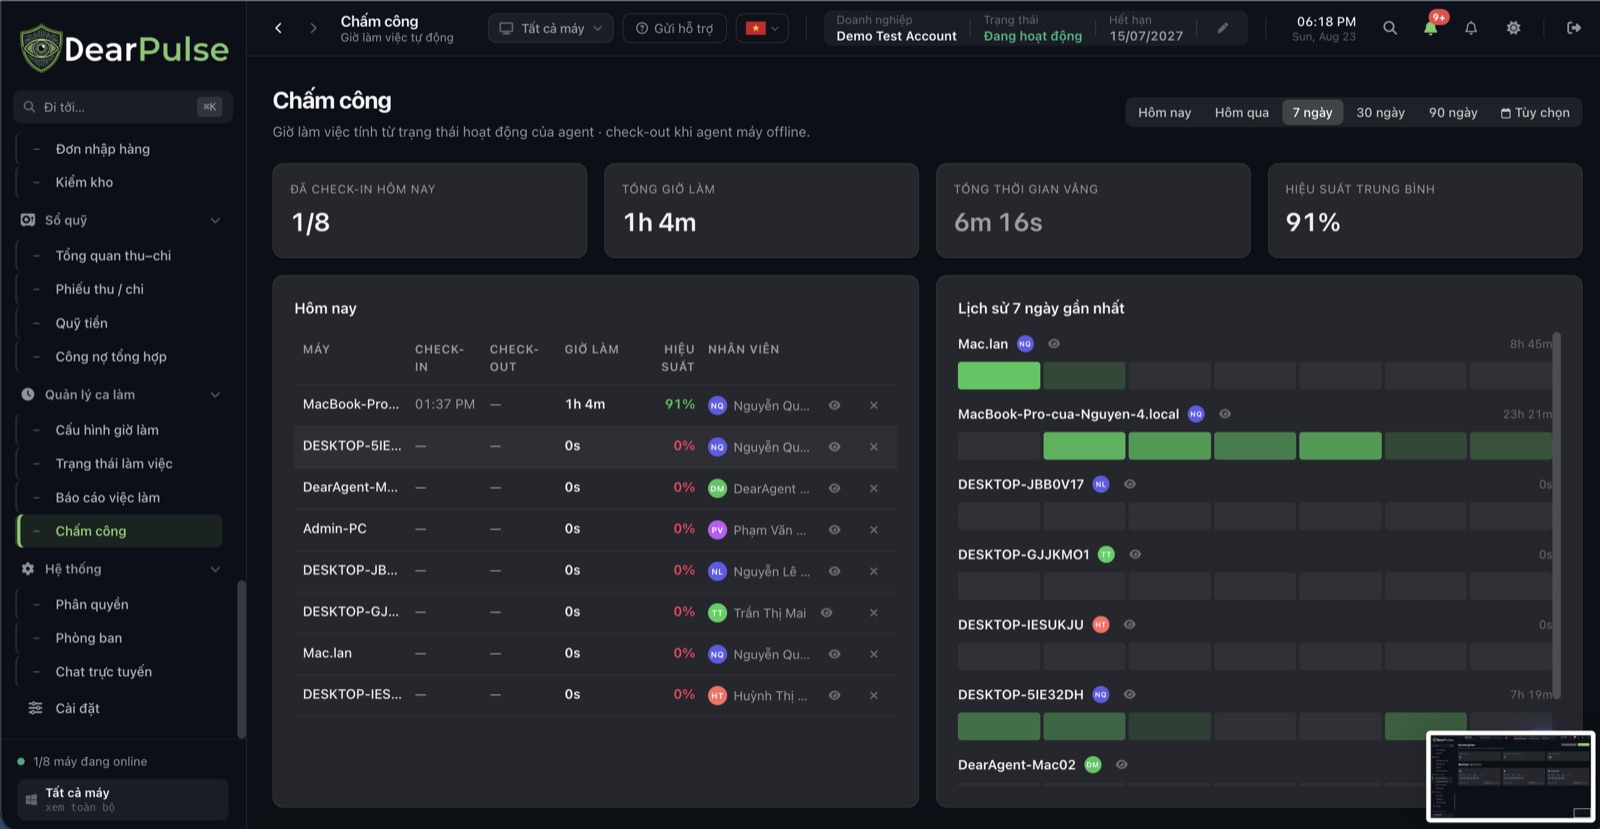Image resolution: width=1600 pixels, height=829 pixels.
Task: Open the search magnifier in top bar
Action: (1390, 28)
